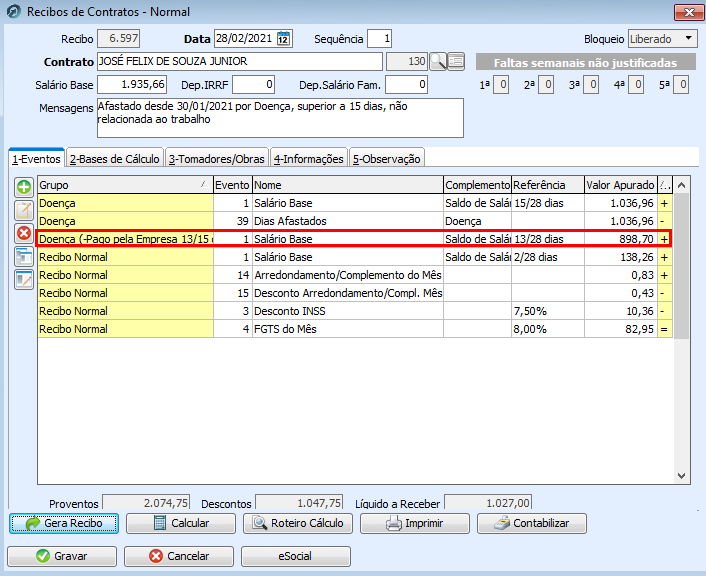Click the Sequência input field

(x=380, y=39)
